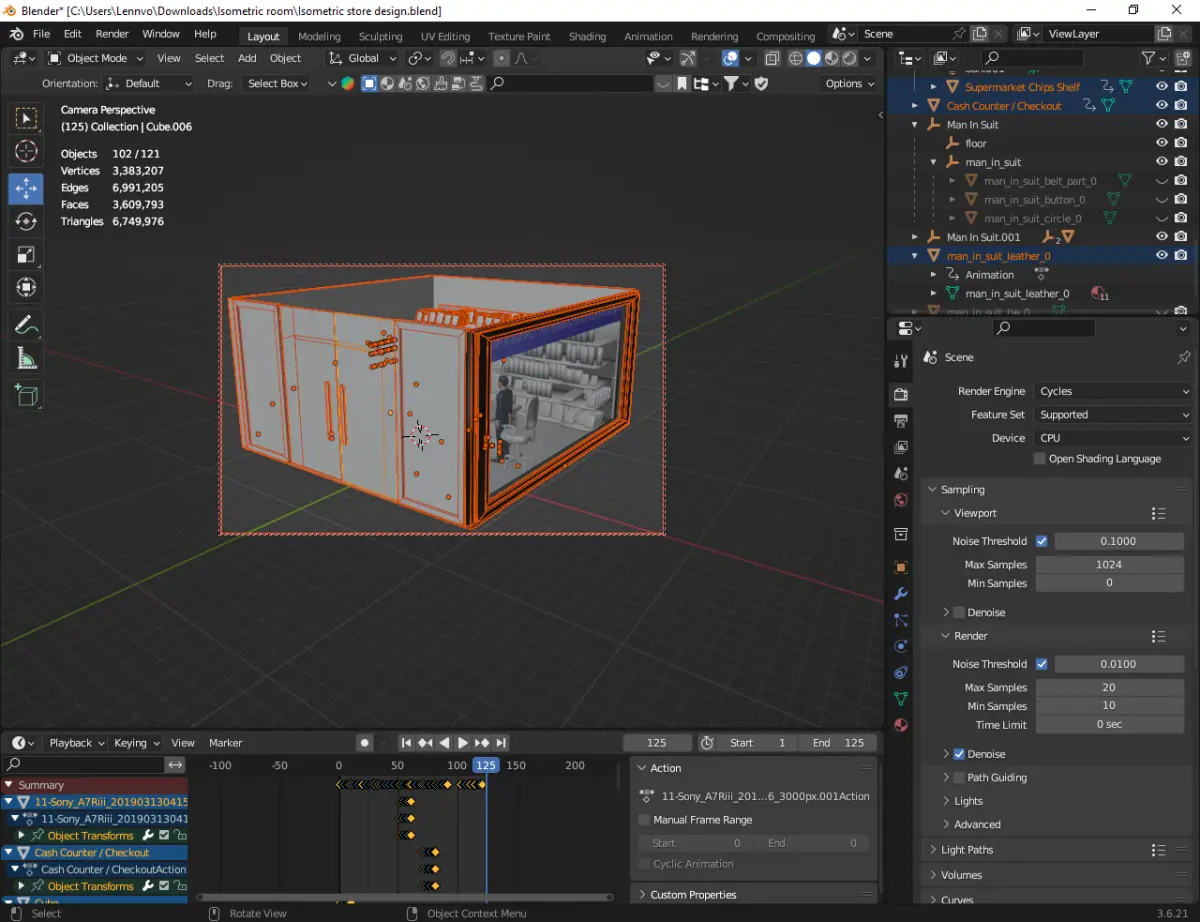Screen dimensions: 1200x922
Task: Enable Viewport Denoise checkbox
Action: pos(959,612)
